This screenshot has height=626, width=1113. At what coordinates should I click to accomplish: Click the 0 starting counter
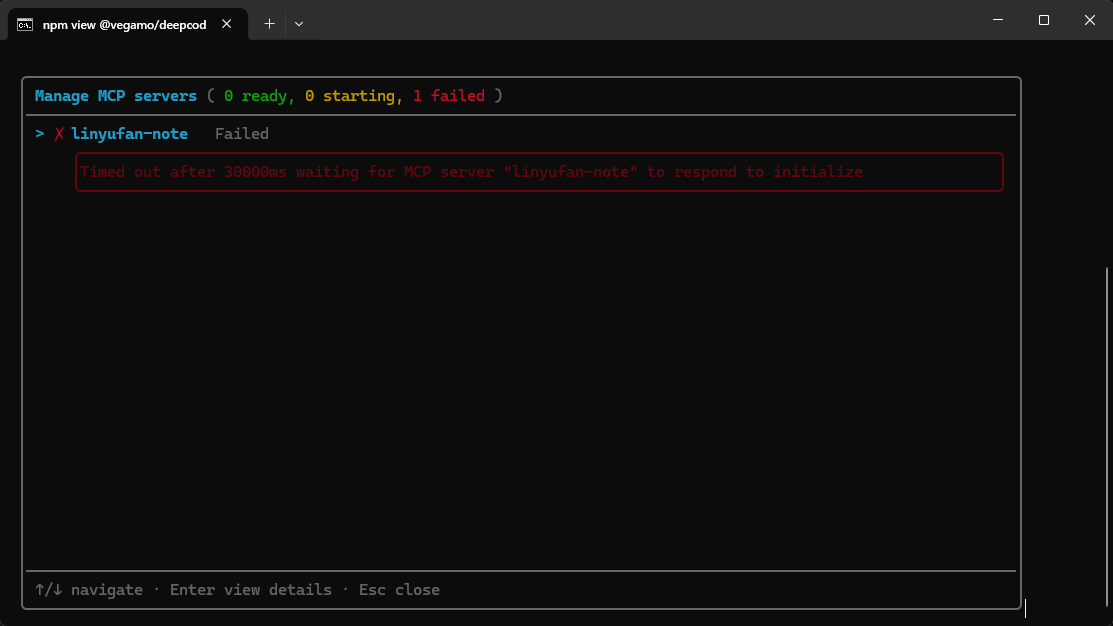[350, 96]
